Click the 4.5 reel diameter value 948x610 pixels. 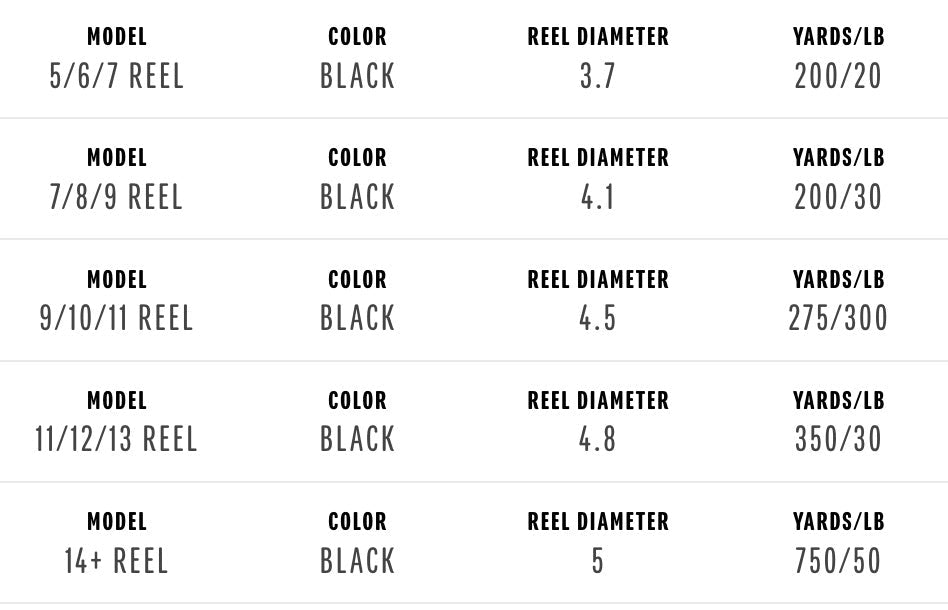click(x=597, y=319)
